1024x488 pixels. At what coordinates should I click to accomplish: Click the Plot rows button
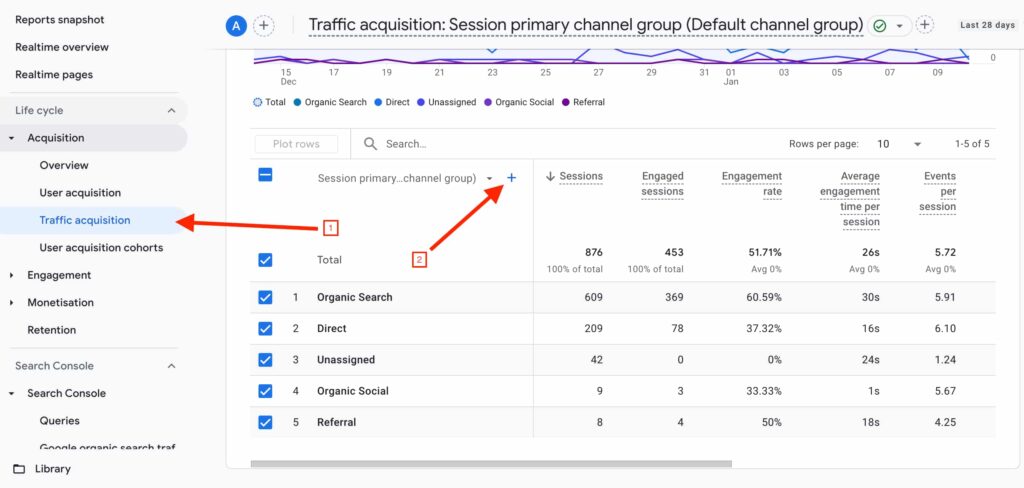tap(296, 144)
